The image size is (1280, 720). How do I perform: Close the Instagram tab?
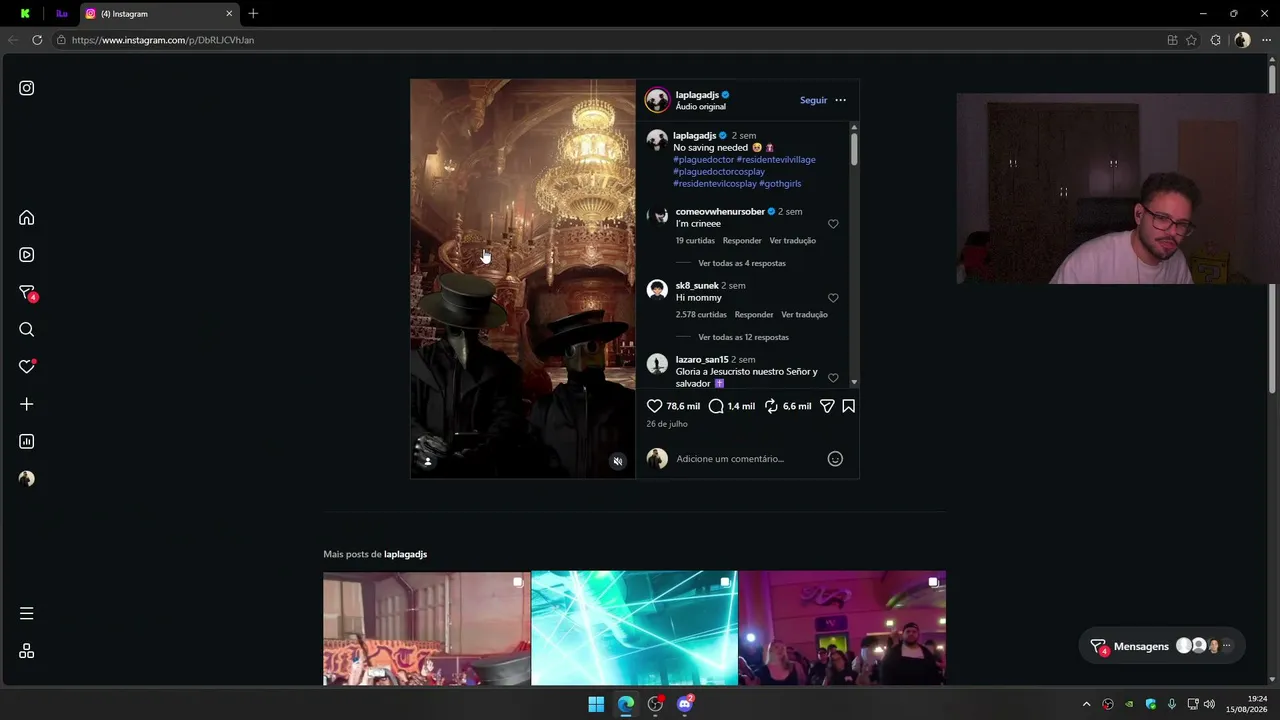pos(229,14)
